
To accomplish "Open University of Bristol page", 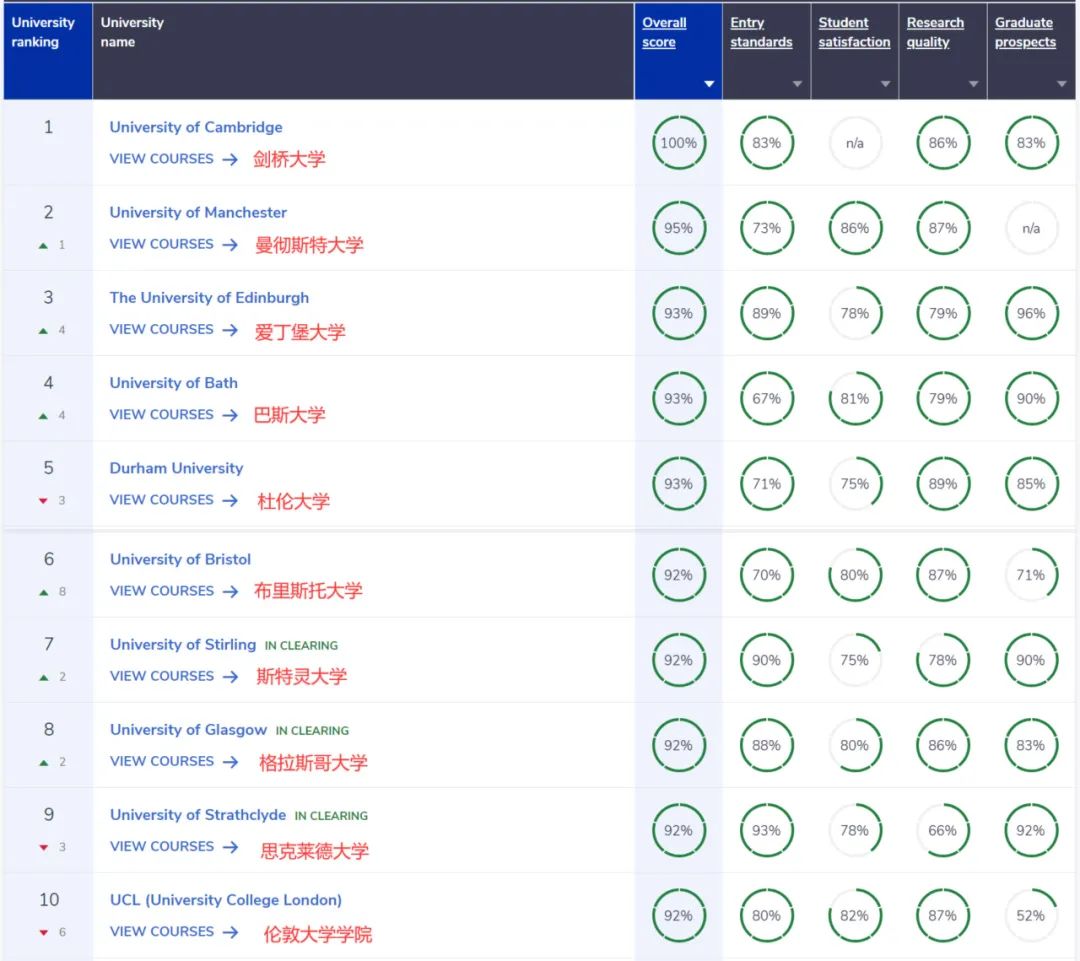I will pos(180,559).
